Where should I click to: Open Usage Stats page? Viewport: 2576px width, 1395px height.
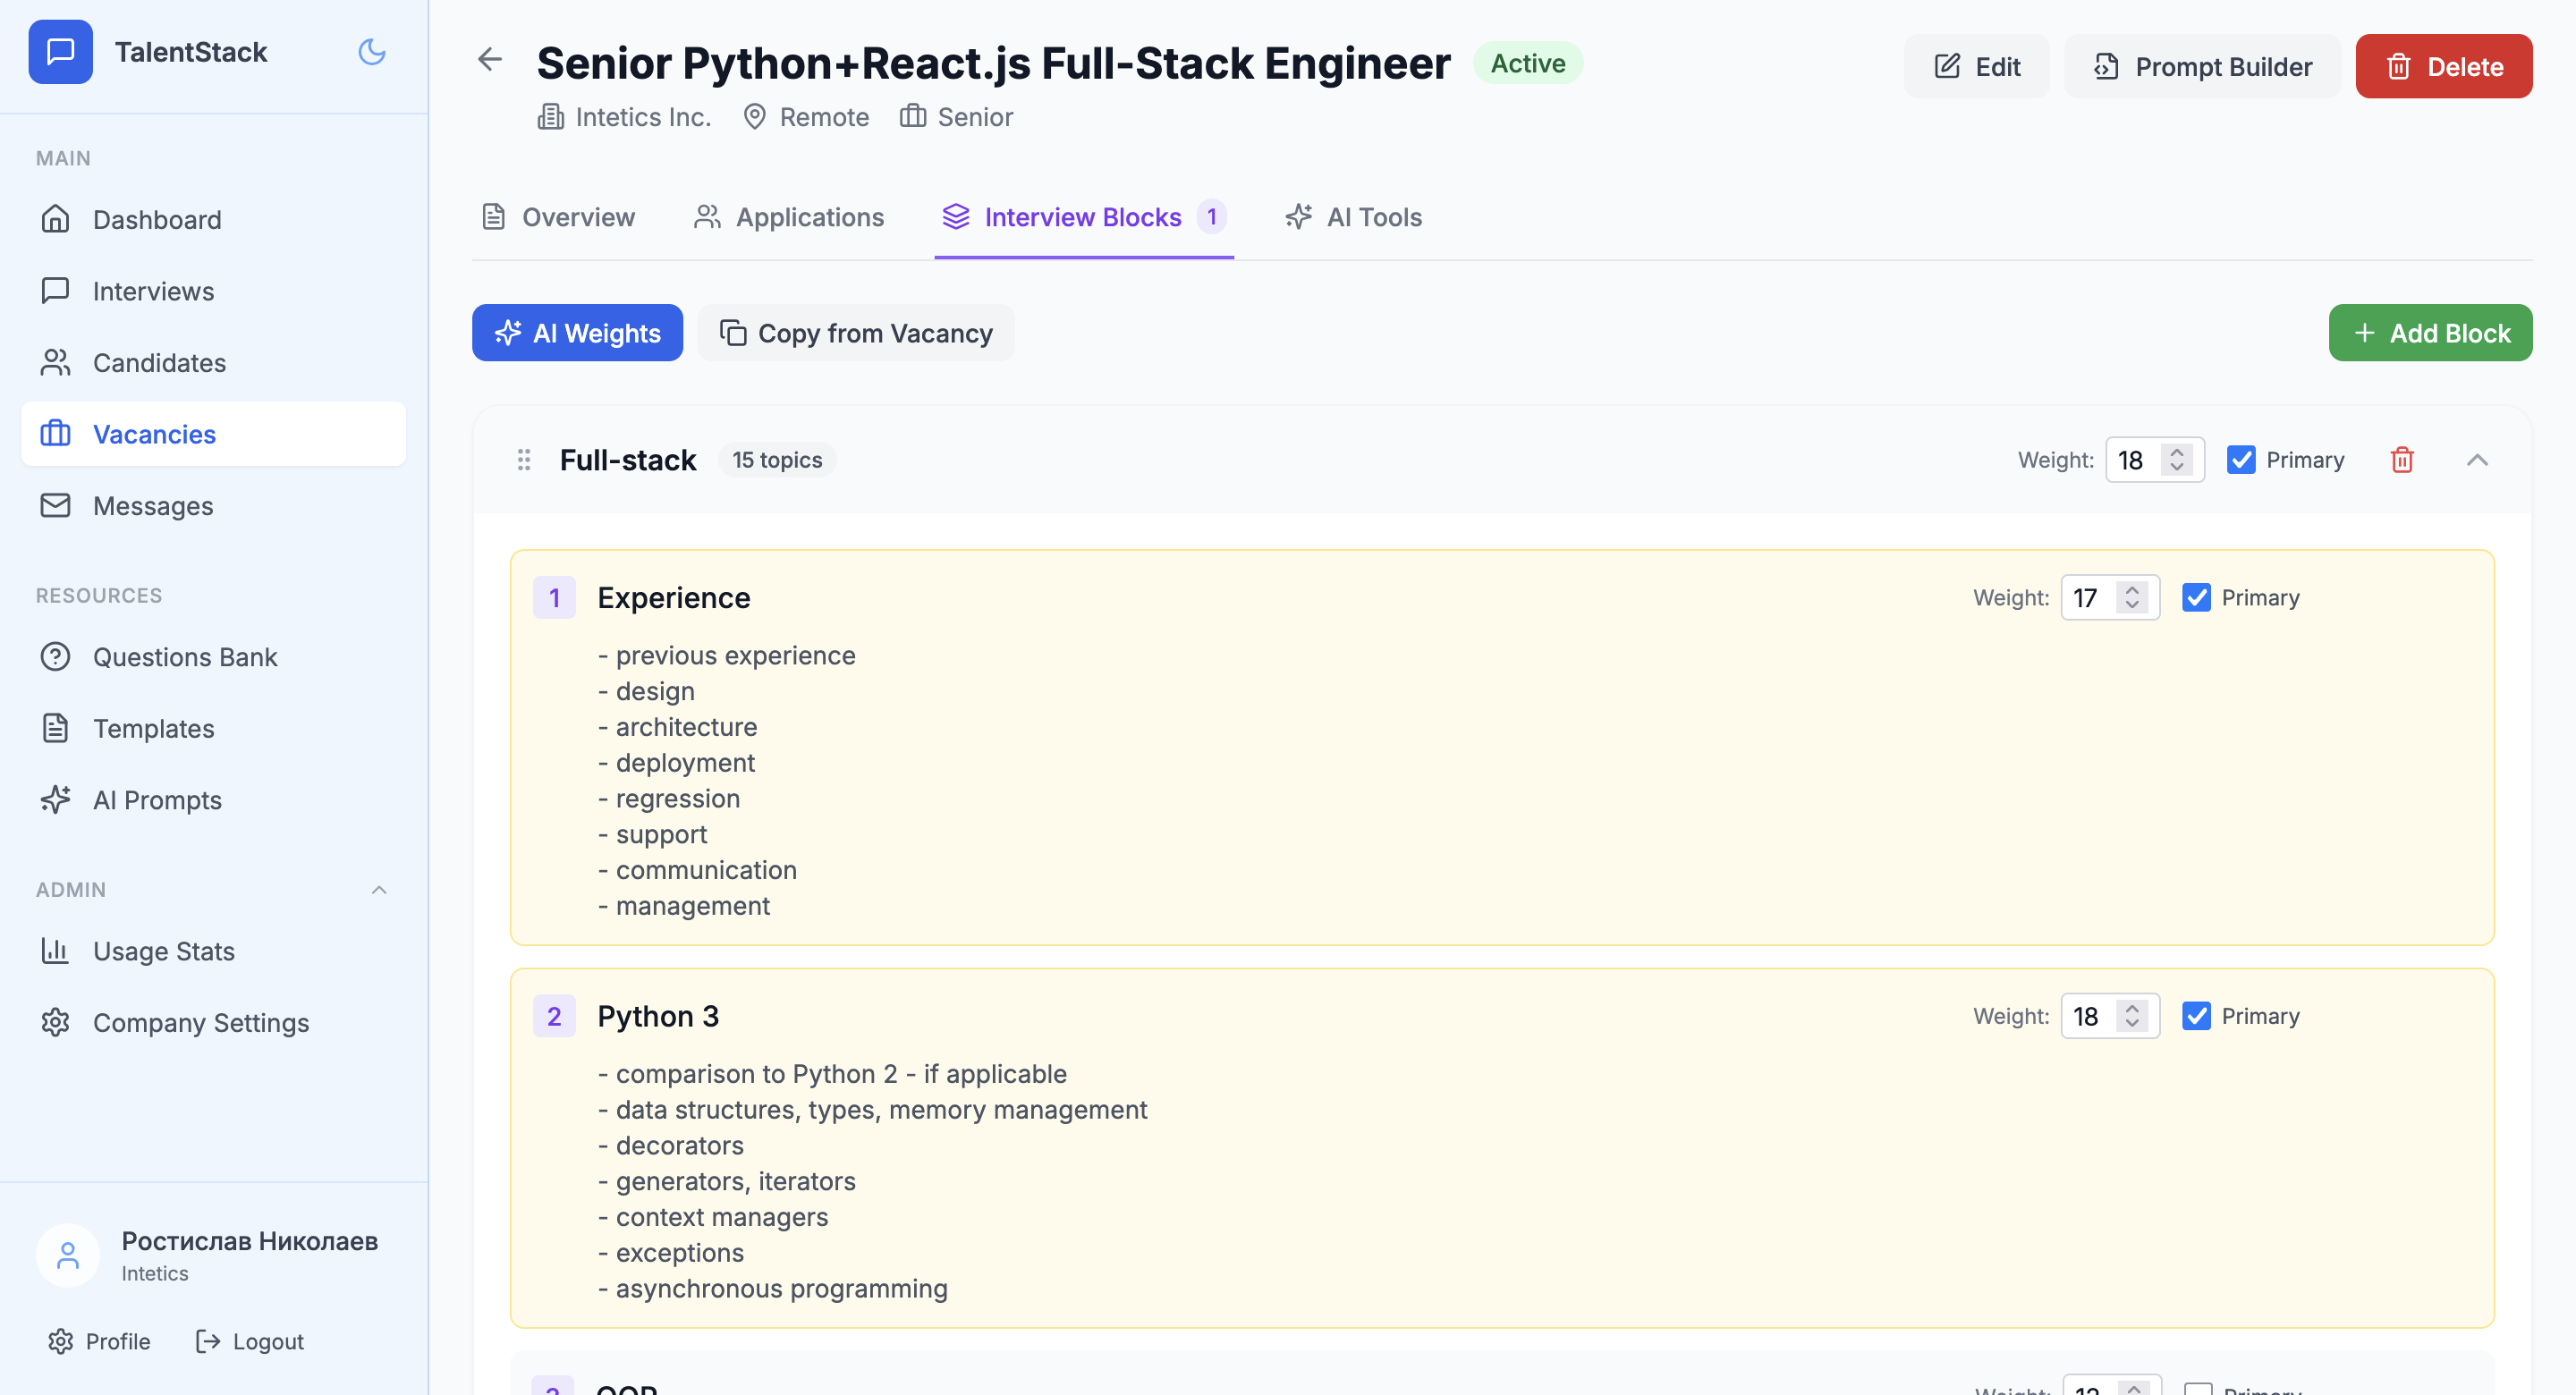tap(163, 951)
